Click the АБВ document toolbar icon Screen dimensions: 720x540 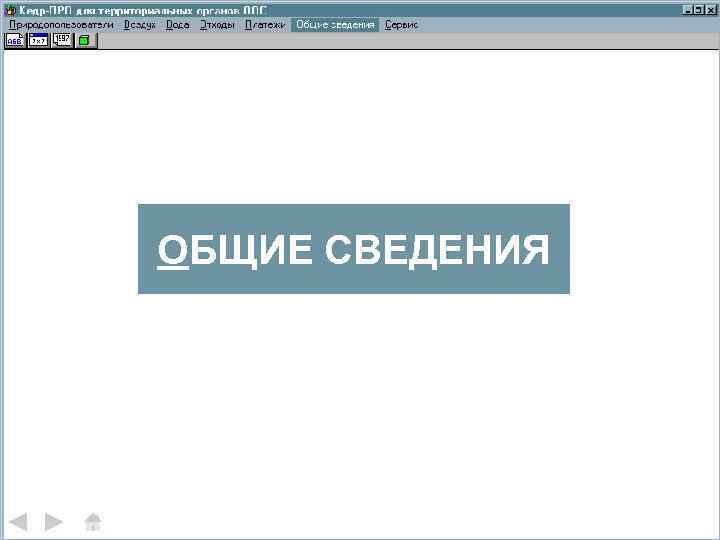pos(15,40)
